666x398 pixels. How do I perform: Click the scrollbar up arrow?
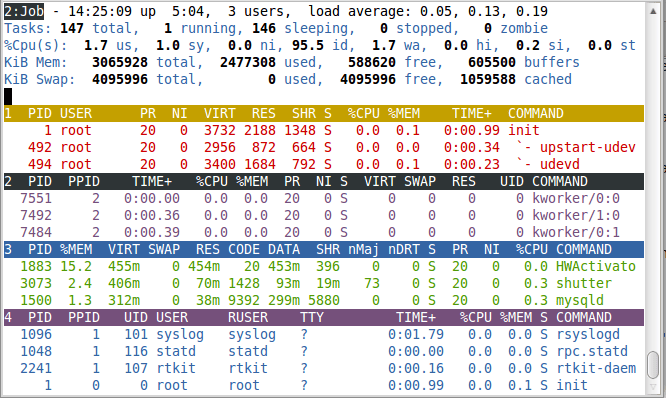click(x=653, y=11)
